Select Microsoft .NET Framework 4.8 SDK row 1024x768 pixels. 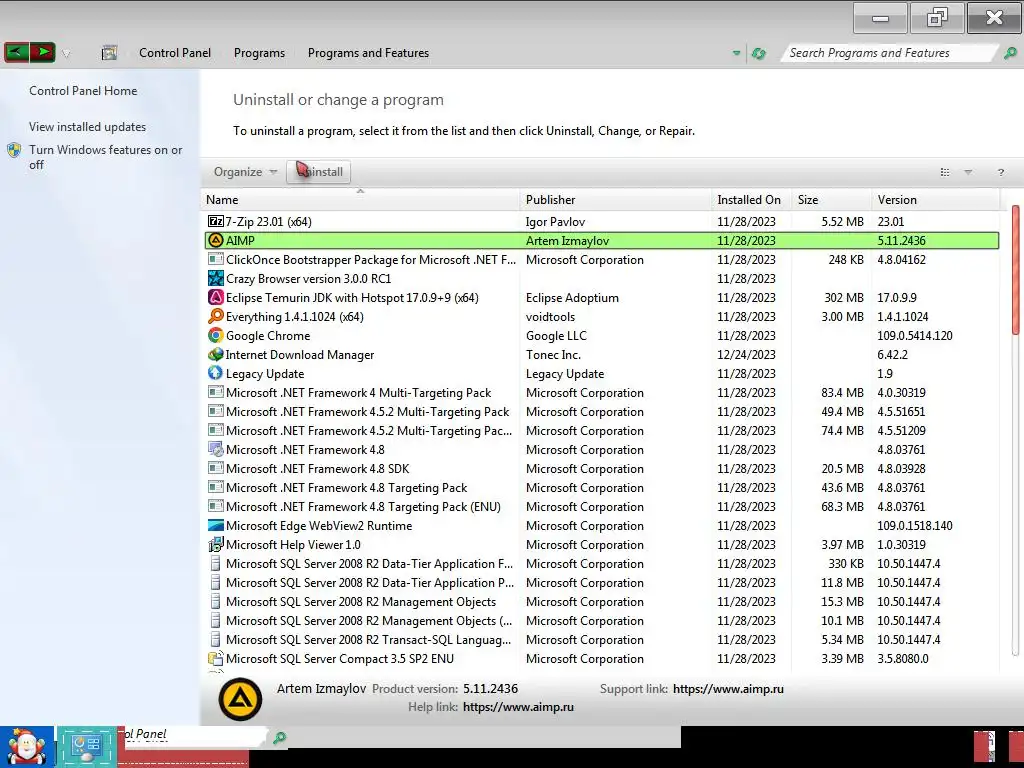pos(601,468)
